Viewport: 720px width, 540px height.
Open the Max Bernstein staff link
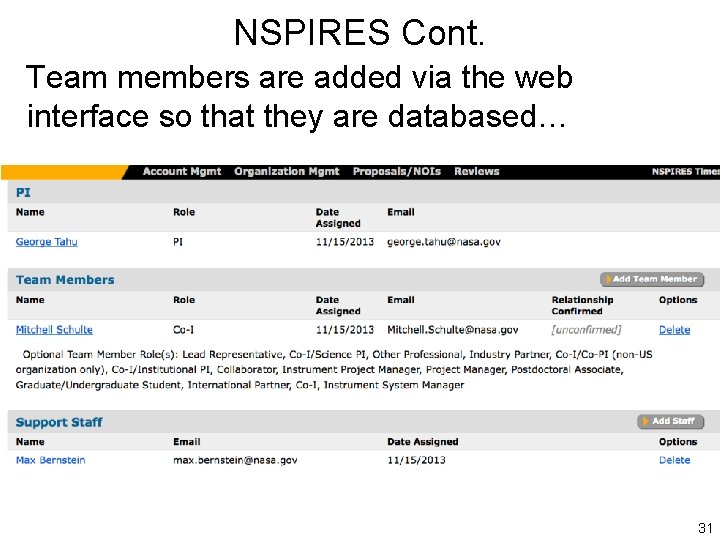point(51,460)
